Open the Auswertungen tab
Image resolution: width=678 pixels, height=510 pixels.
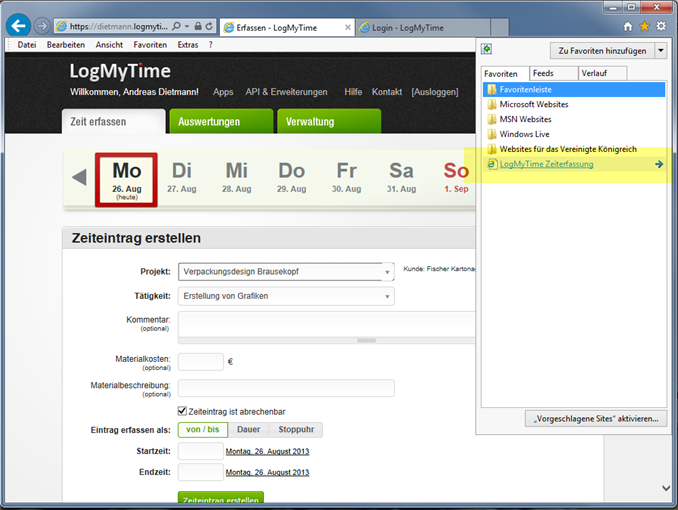221,122
